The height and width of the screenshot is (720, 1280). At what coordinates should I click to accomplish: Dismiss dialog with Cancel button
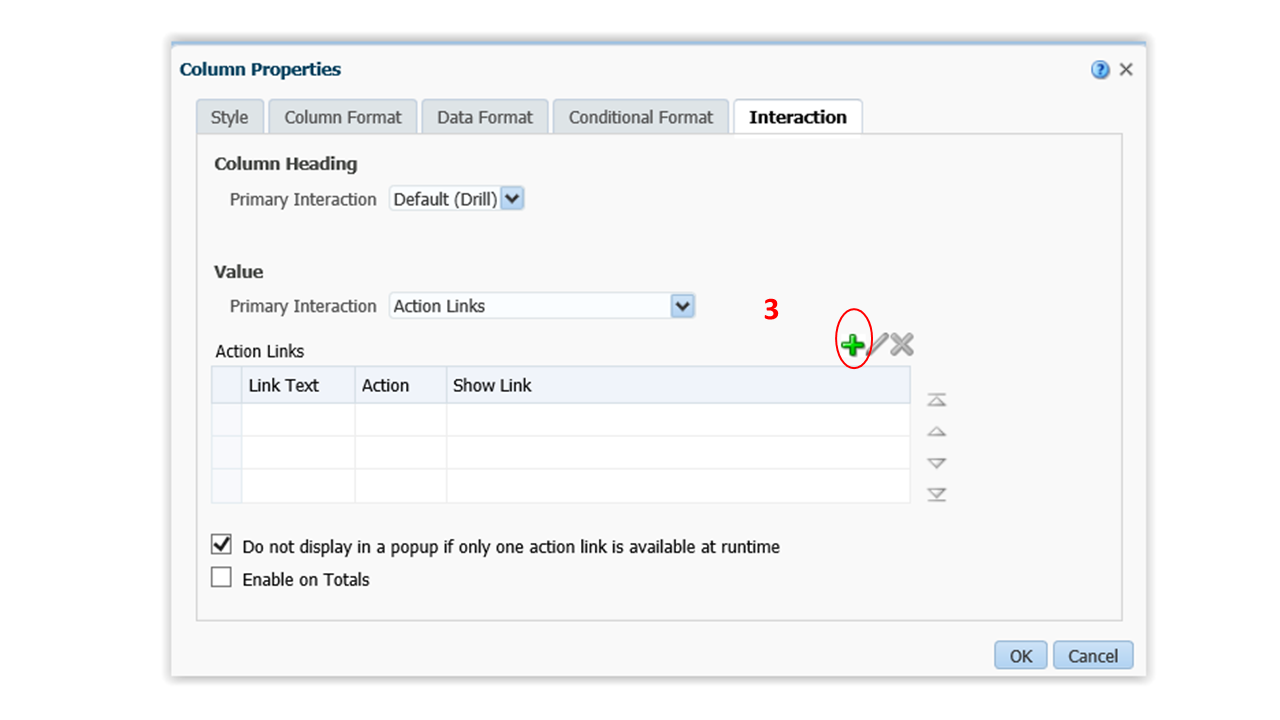(1093, 656)
